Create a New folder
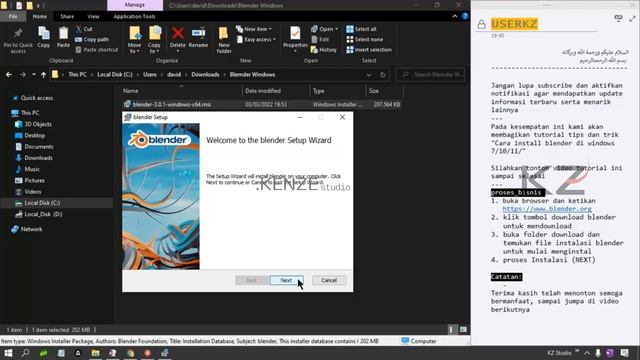The height and width of the screenshot is (360, 640). click(224, 40)
